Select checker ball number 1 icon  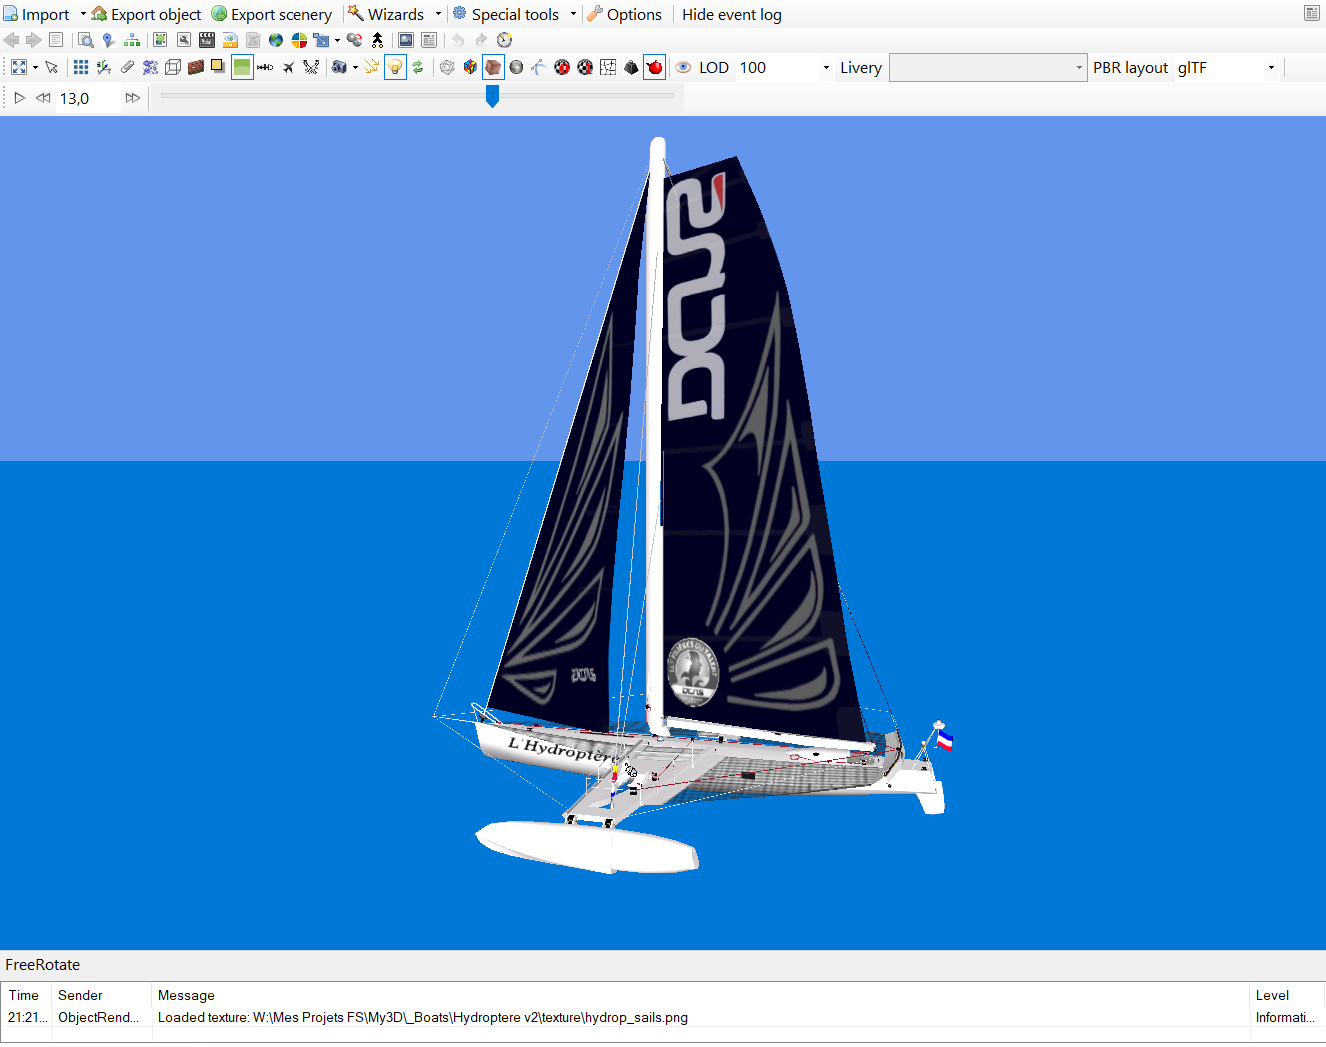(x=585, y=67)
